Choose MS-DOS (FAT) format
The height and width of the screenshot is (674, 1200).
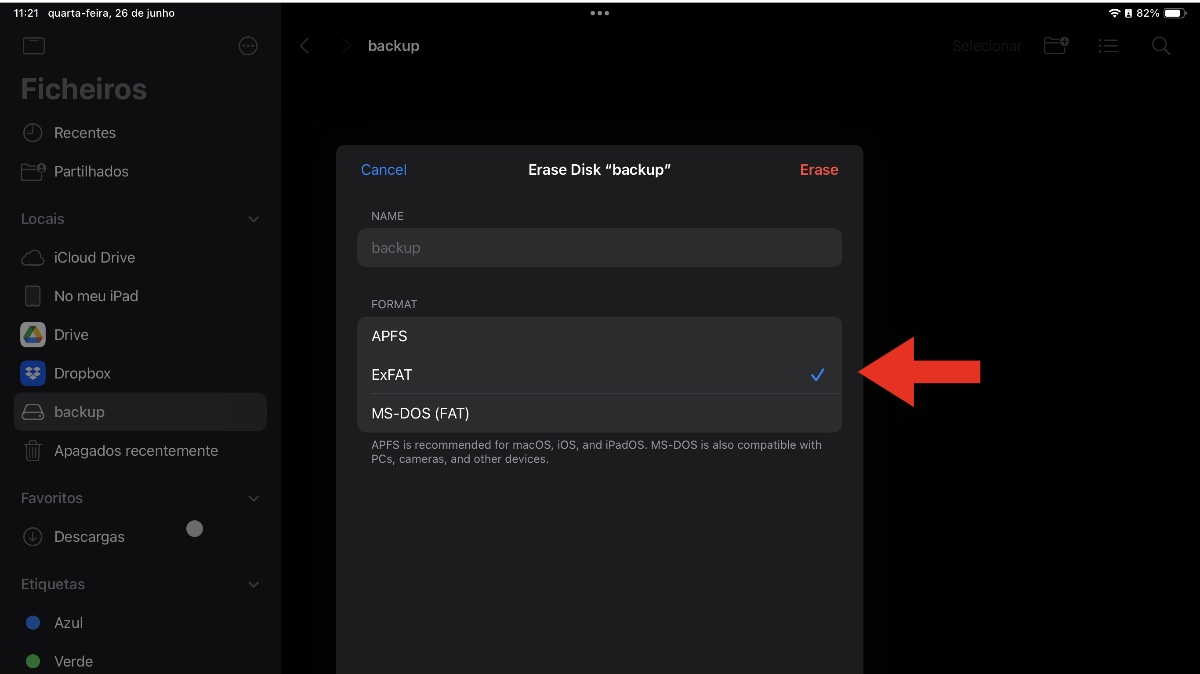(599, 413)
